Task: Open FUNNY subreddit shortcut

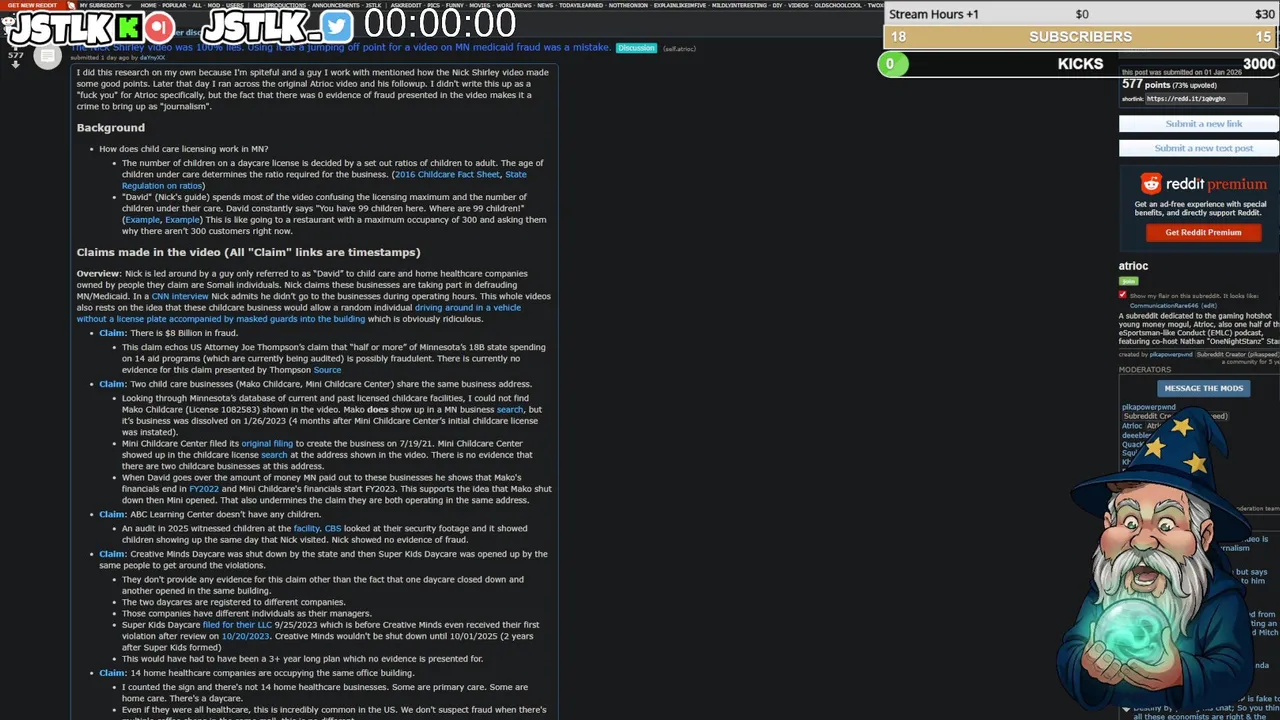Action: click(455, 5)
